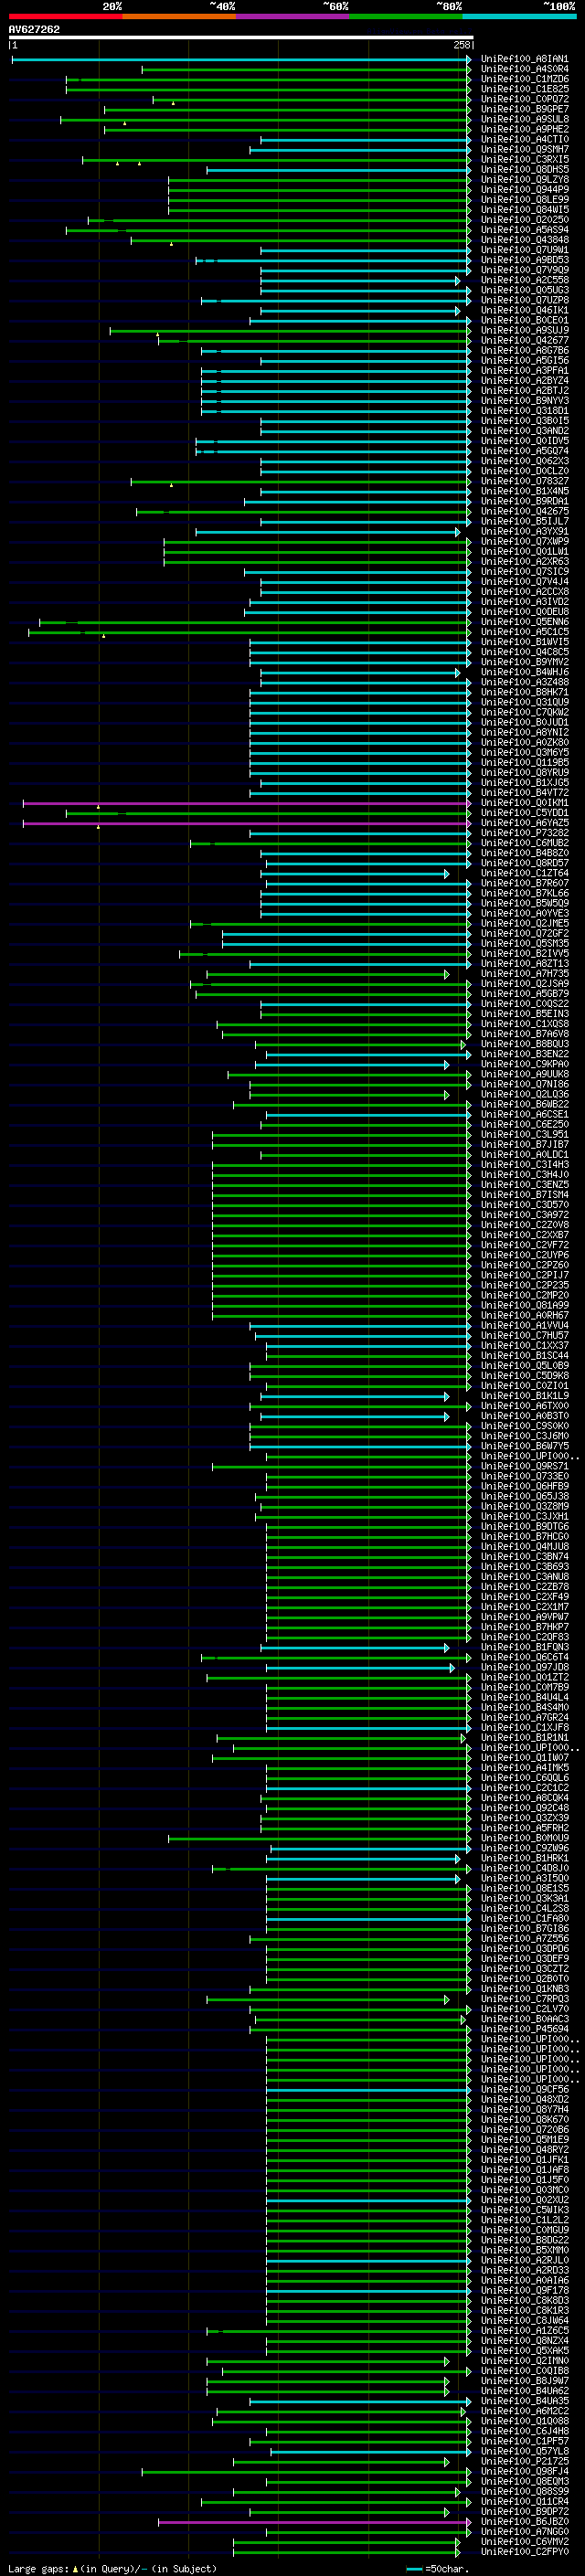Select the UniRef100_B4VT72 label
Screen dimensions: 585x2576
click(525, 793)
